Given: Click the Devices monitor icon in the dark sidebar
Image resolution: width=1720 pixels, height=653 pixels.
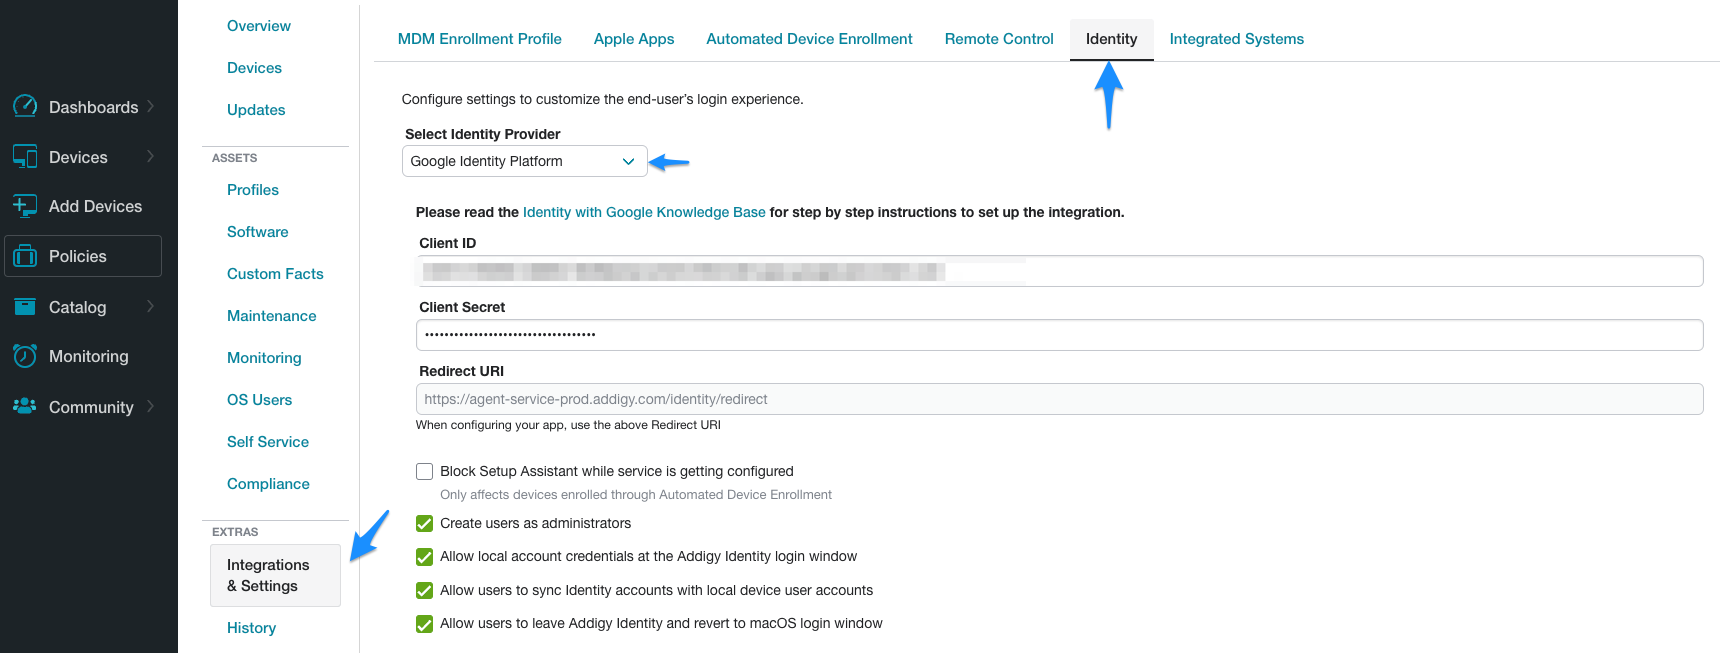Looking at the screenshot, I should point(25,156).
